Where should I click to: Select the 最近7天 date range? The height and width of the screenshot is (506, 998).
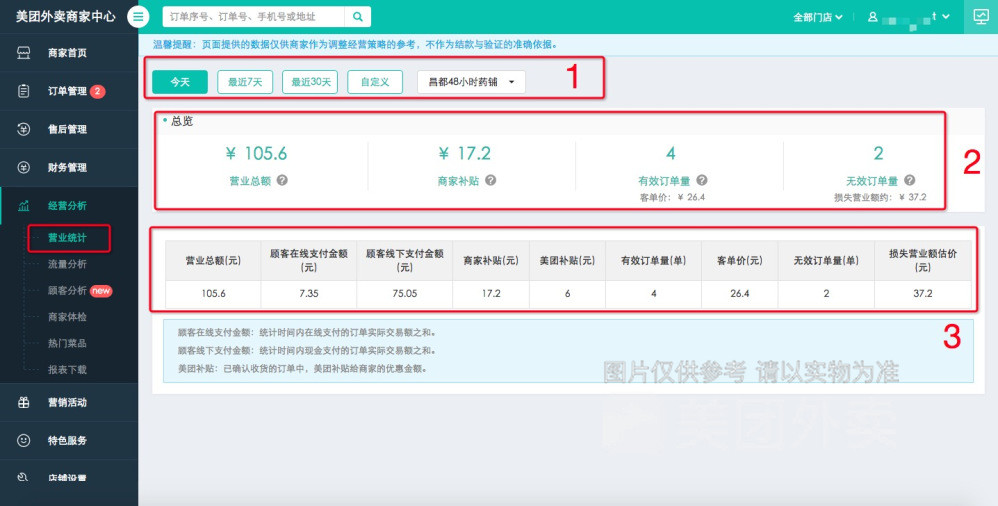(x=245, y=82)
